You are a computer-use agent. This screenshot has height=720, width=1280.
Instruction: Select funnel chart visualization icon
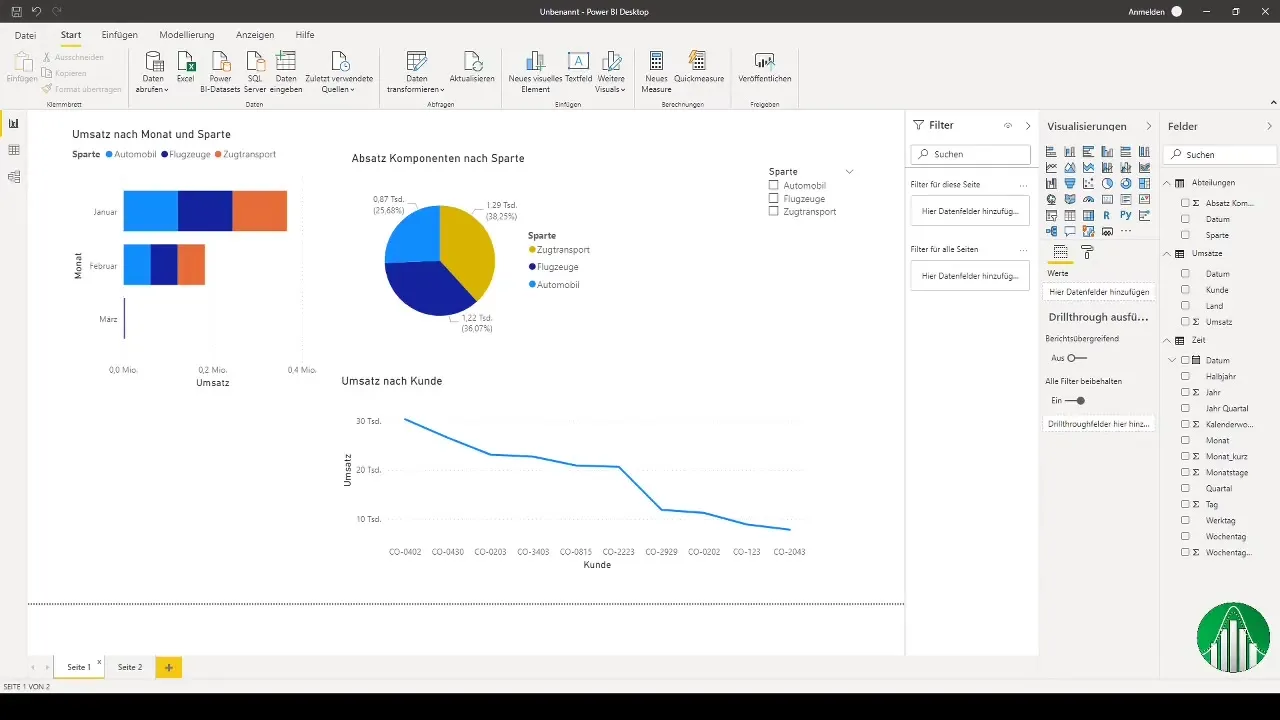[x=1070, y=184]
